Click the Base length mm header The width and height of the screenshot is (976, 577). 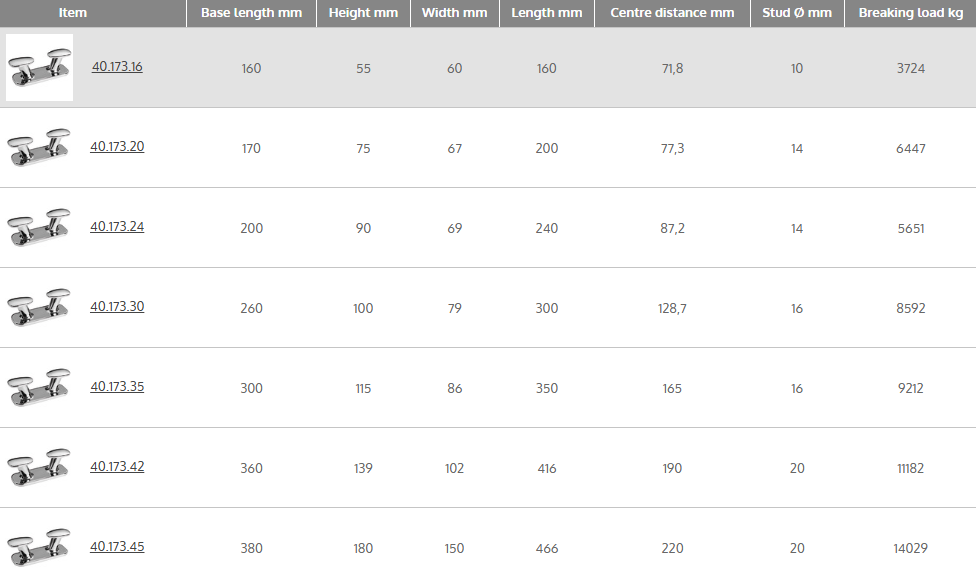[x=251, y=13]
